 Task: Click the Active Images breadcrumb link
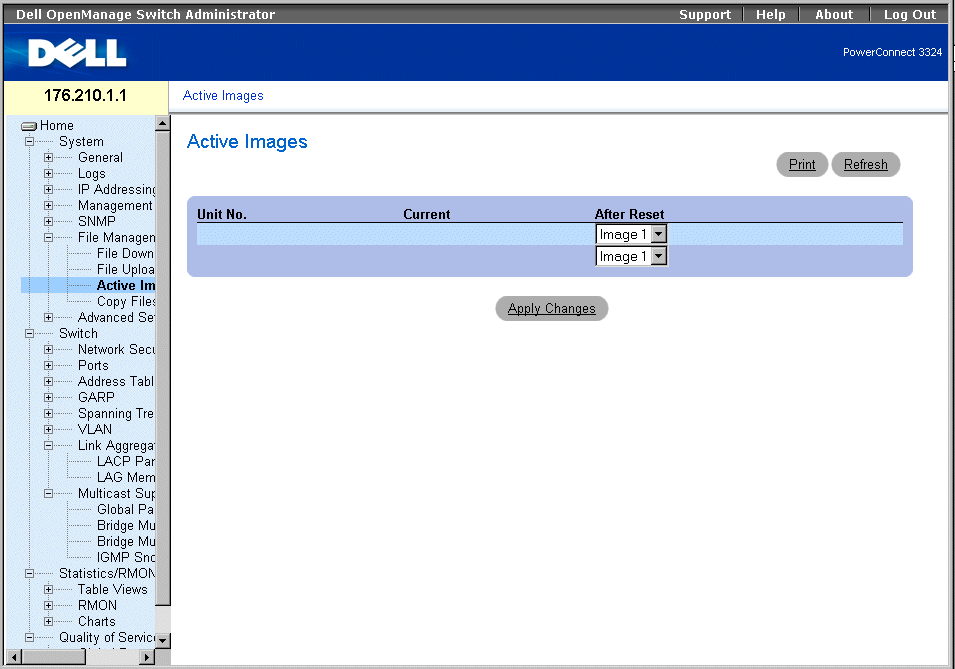coord(223,96)
